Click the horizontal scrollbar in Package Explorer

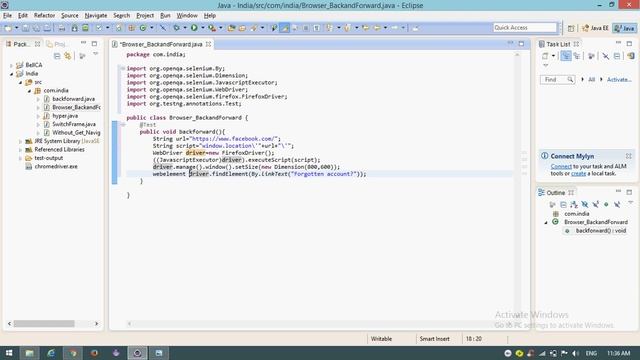point(44,324)
